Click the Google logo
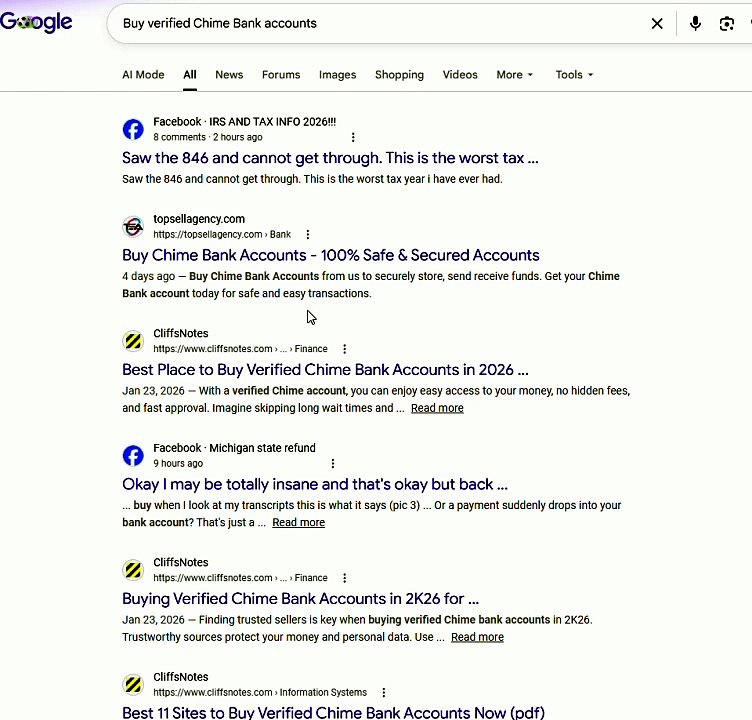752x720 pixels. (x=36, y=22)
